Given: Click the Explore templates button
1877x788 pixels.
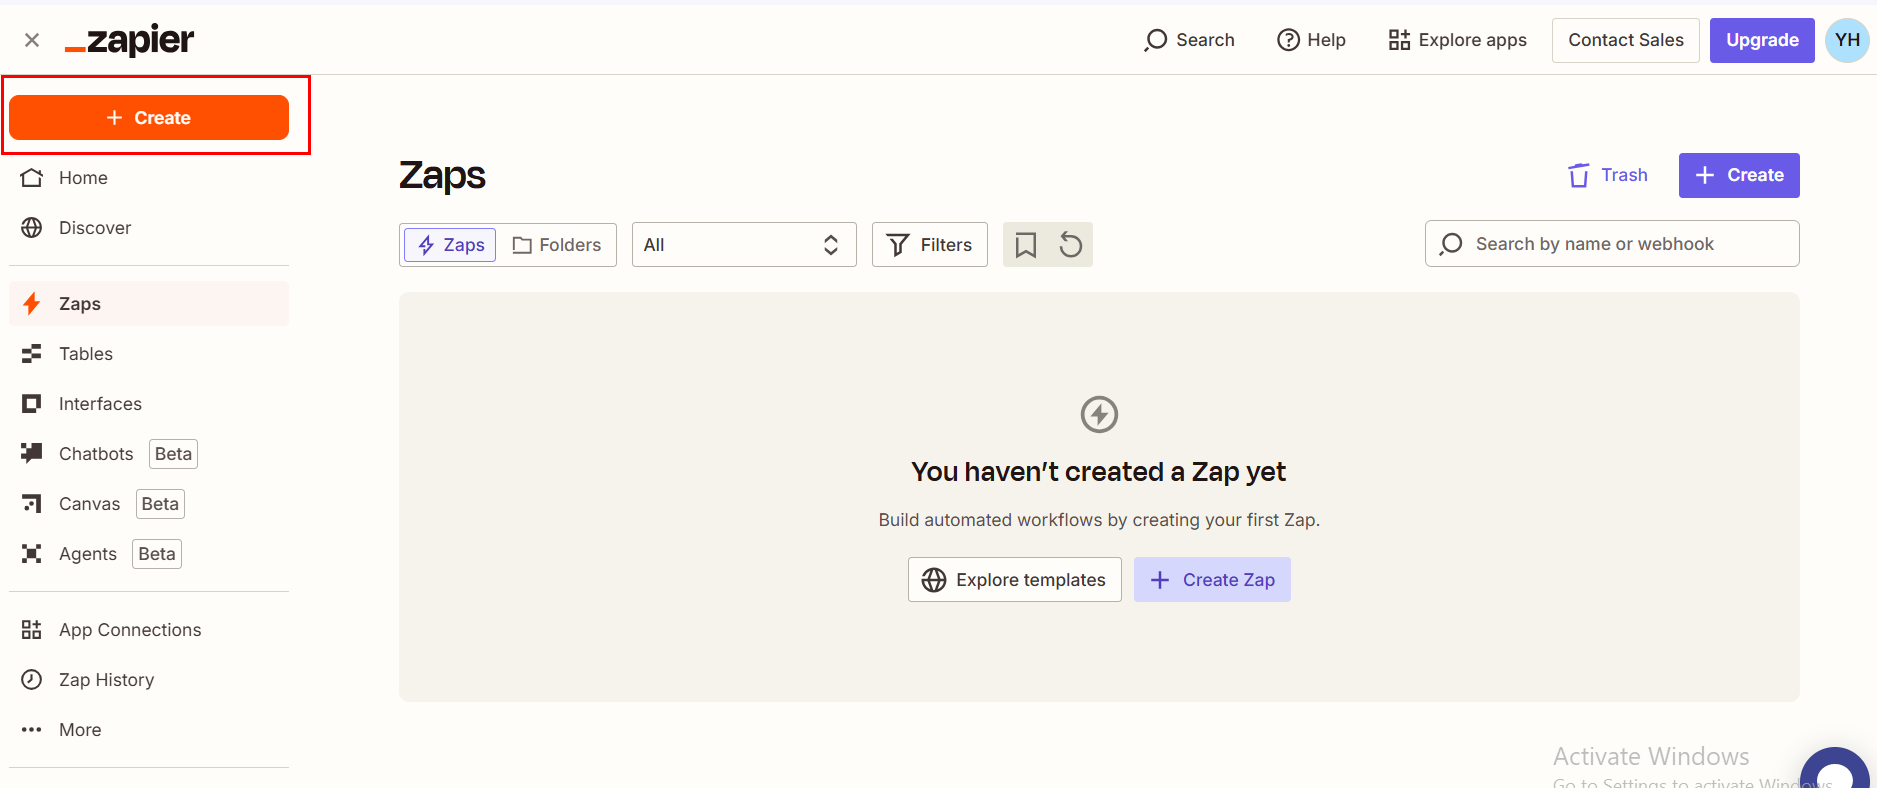Looking at the screenshot, I should pyautogui.click(x=1014, y=580).
